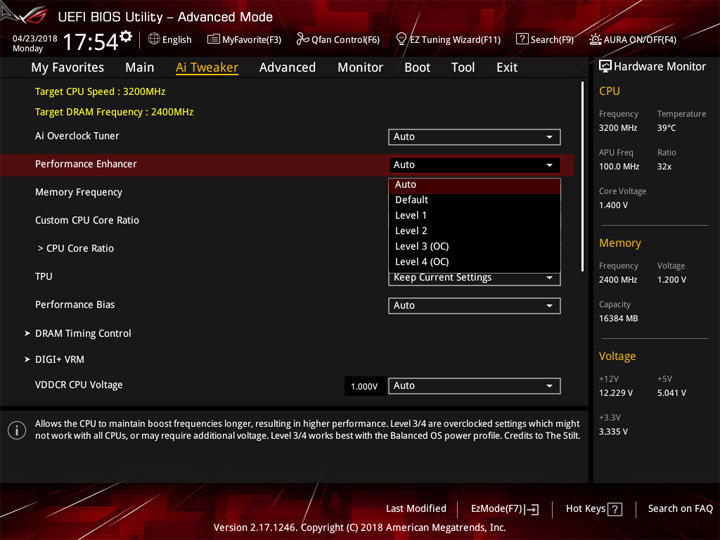Click the info icon beside help text
The height and width of the screenshot is (540, 720).
coord(17,430)
